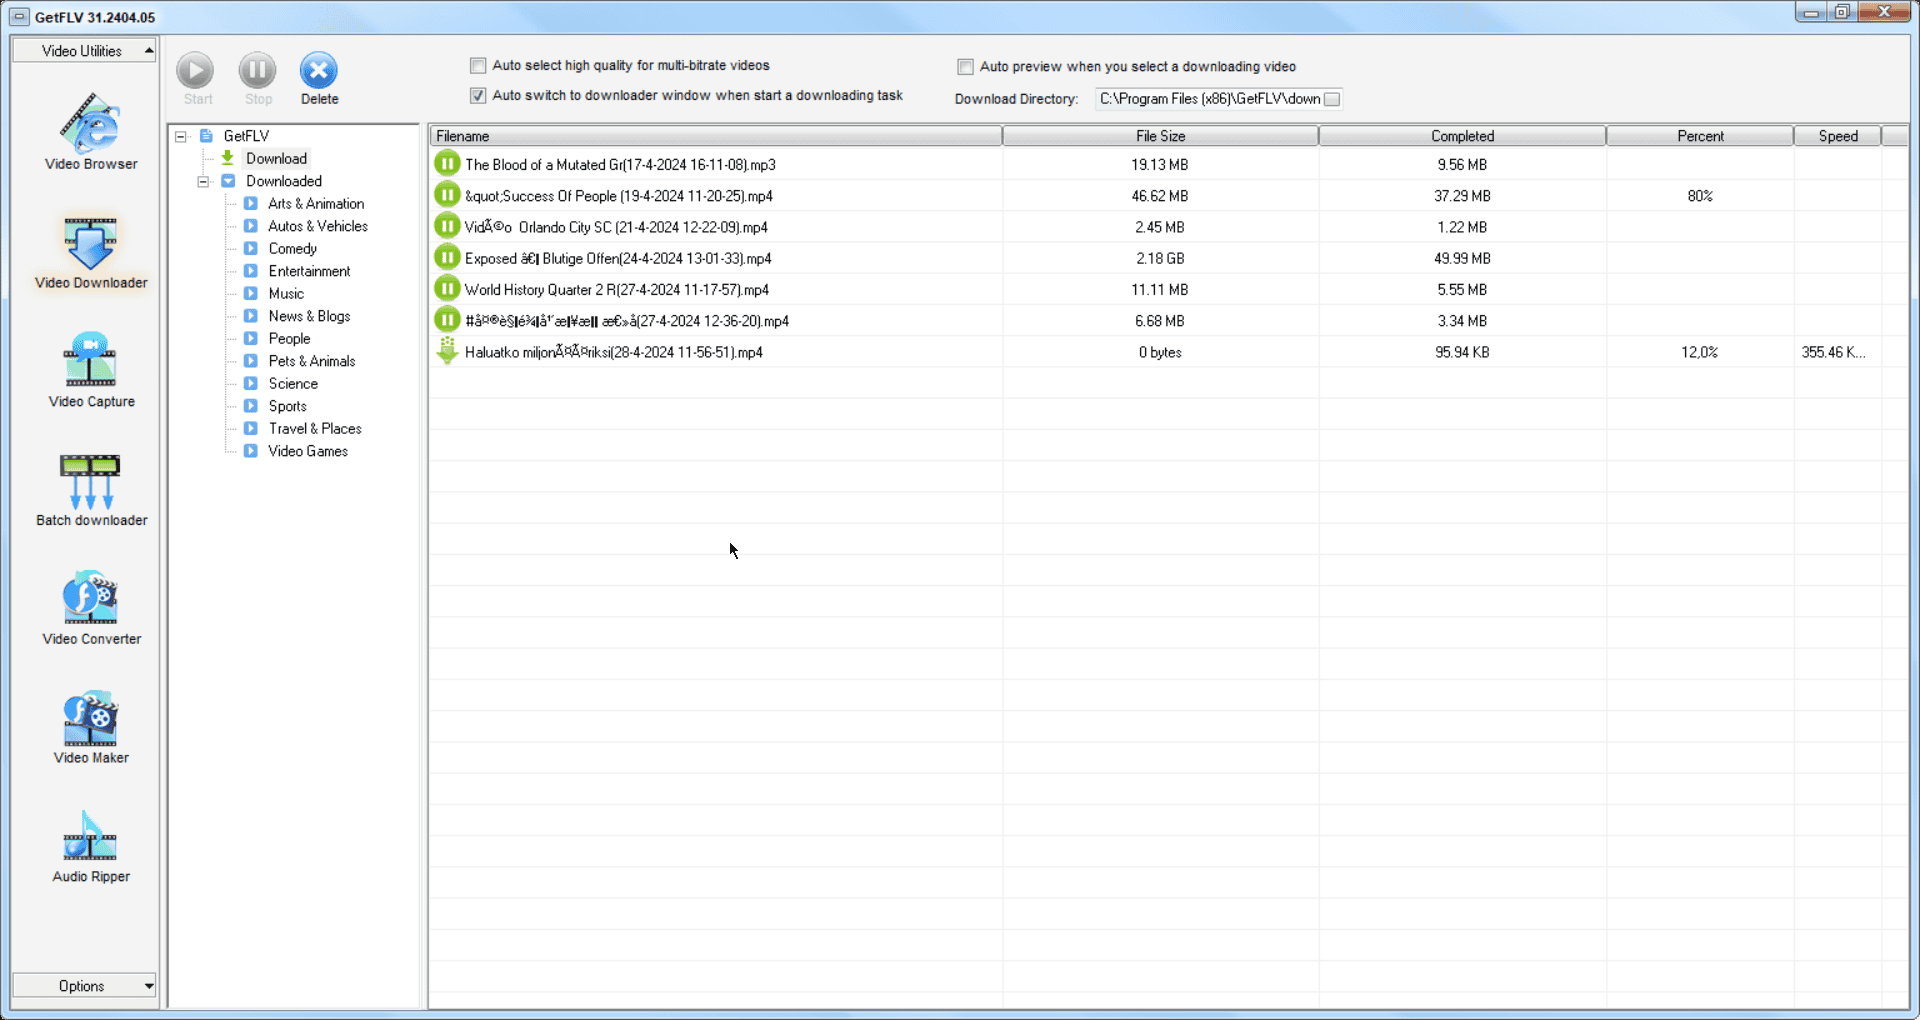Click downloading arrow icon of Haluatko row
The width and height of the screenshot is (1920, 1020).
[x=447, y=352]
